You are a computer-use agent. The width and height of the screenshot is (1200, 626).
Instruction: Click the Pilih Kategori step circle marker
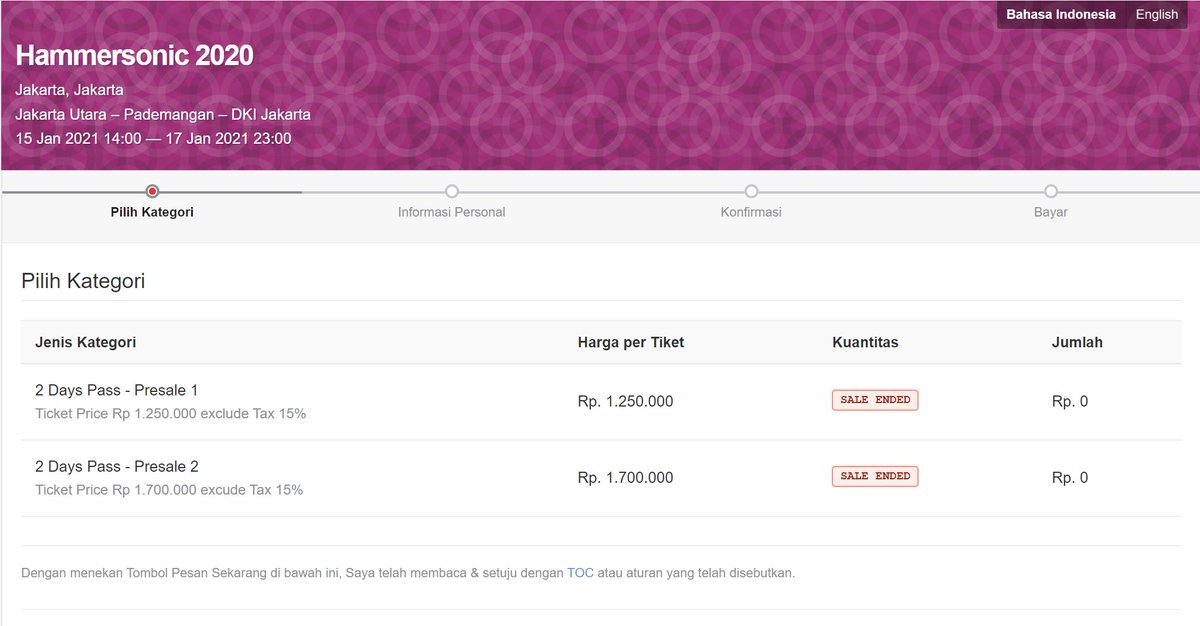152,191
